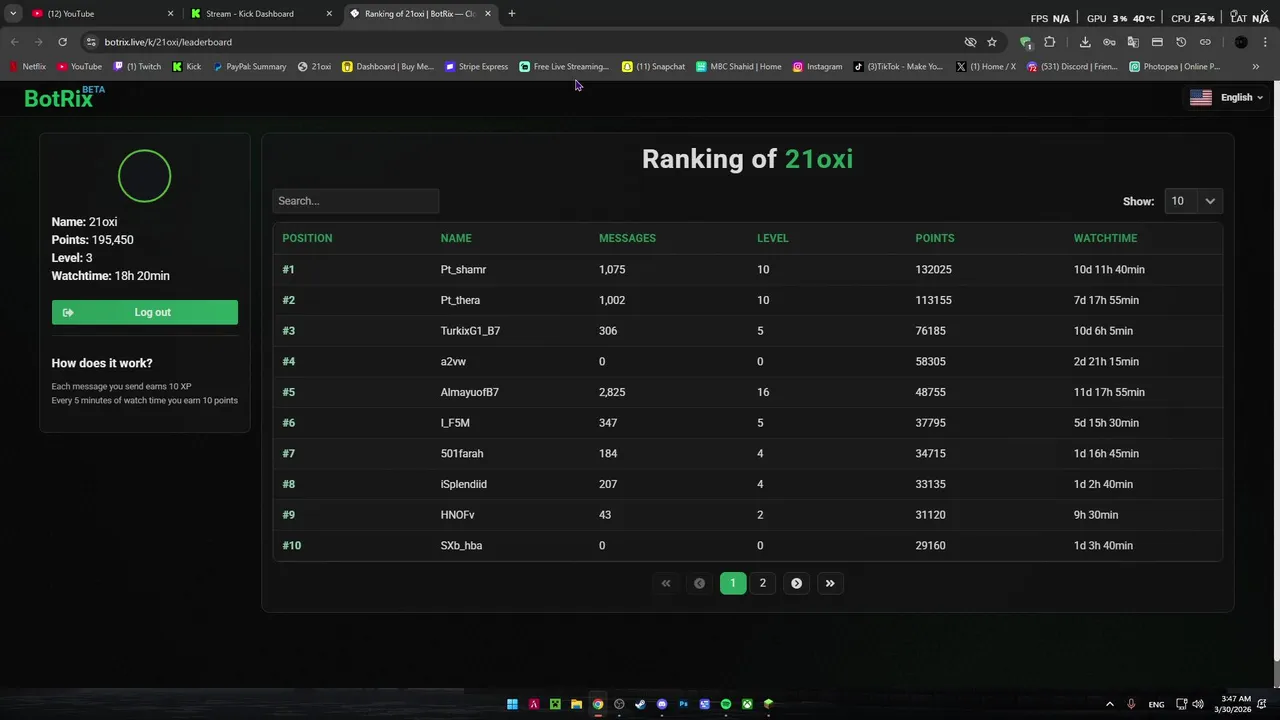The width and height of the screenshot is (1280, 720).
Task: Open taskbar clock showing 3:47 AM
Action: click(x=1233, y=704)
